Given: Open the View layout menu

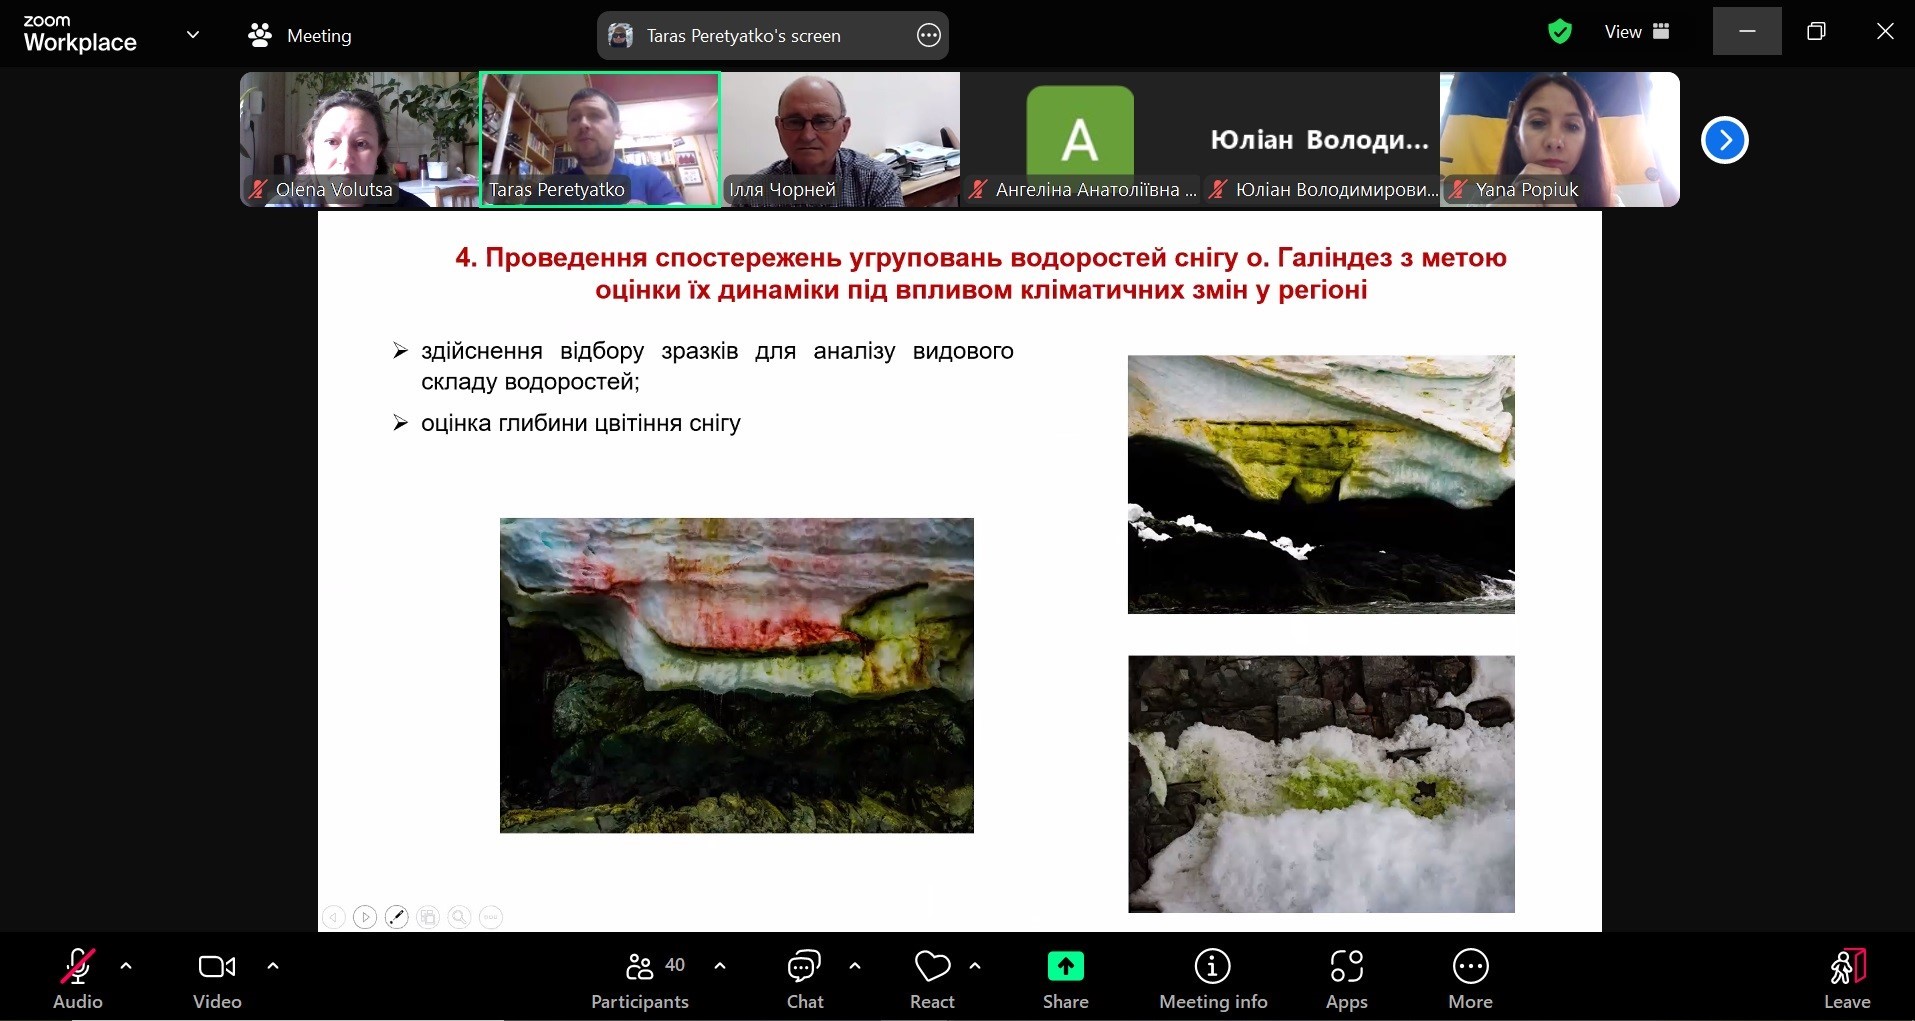Looking at the screenshot, I should click(x=1637, y=32).
